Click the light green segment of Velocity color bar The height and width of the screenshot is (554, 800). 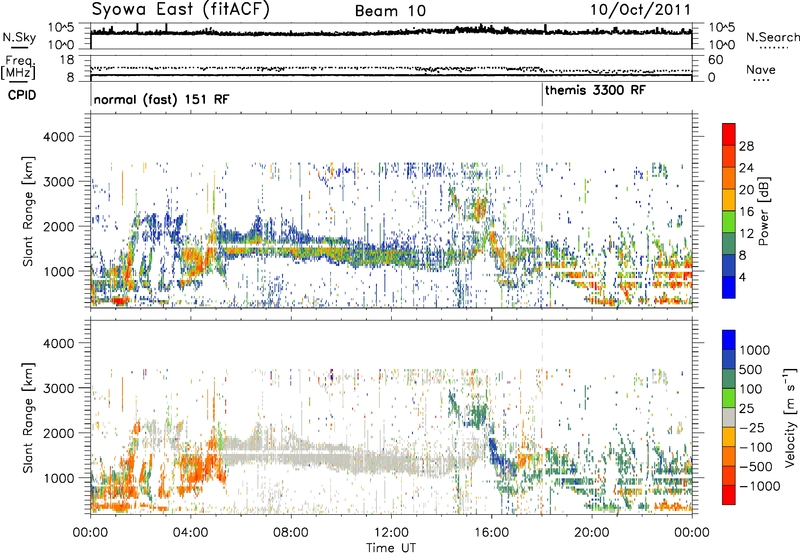coord(729,398)
